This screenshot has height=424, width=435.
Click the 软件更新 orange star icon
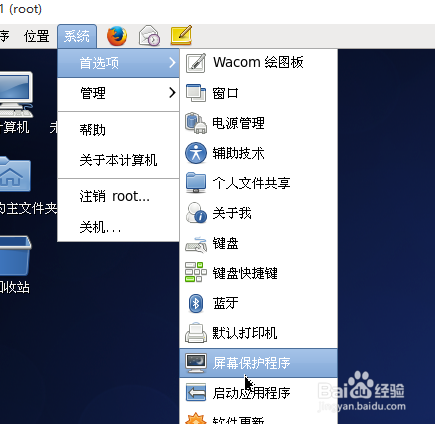(x=196, y=418)
